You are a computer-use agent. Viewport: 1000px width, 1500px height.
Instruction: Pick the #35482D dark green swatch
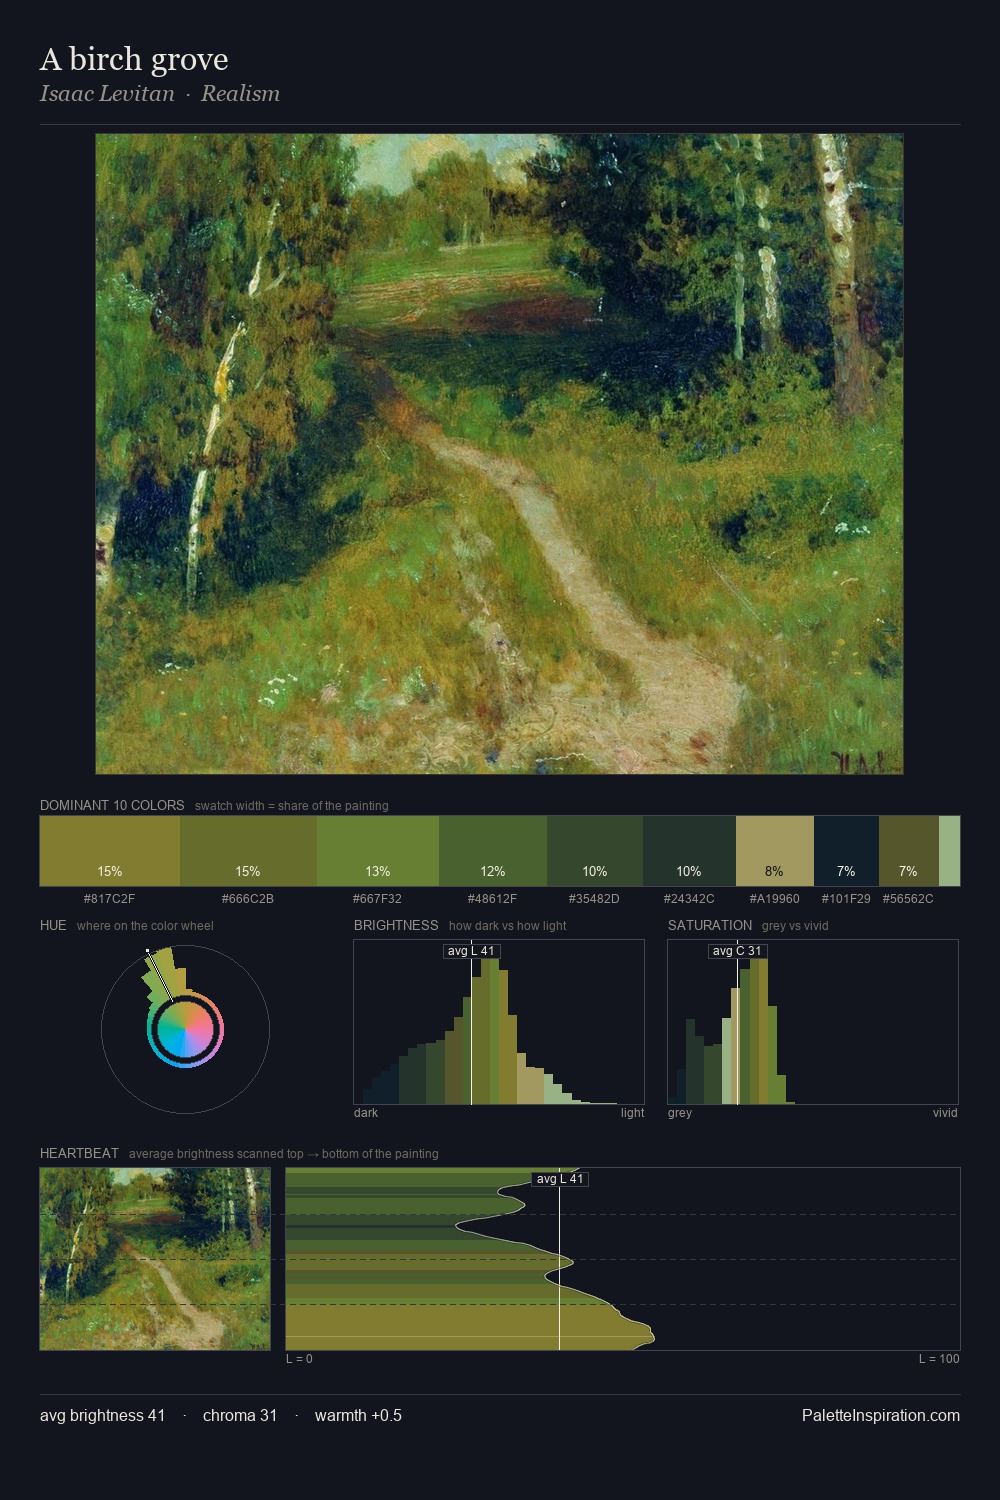(595, 851)
